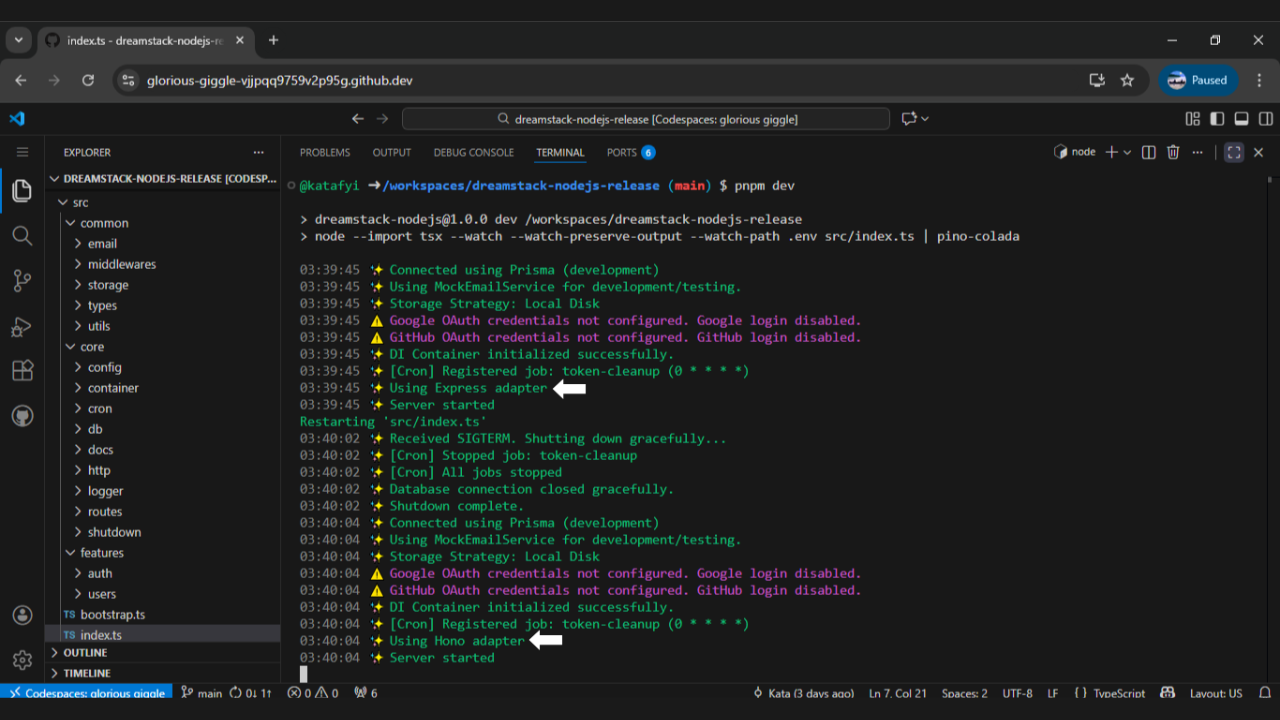Open the Extensions view icon
Viewport: 1280px width, 720px height.
click(22, 370)
